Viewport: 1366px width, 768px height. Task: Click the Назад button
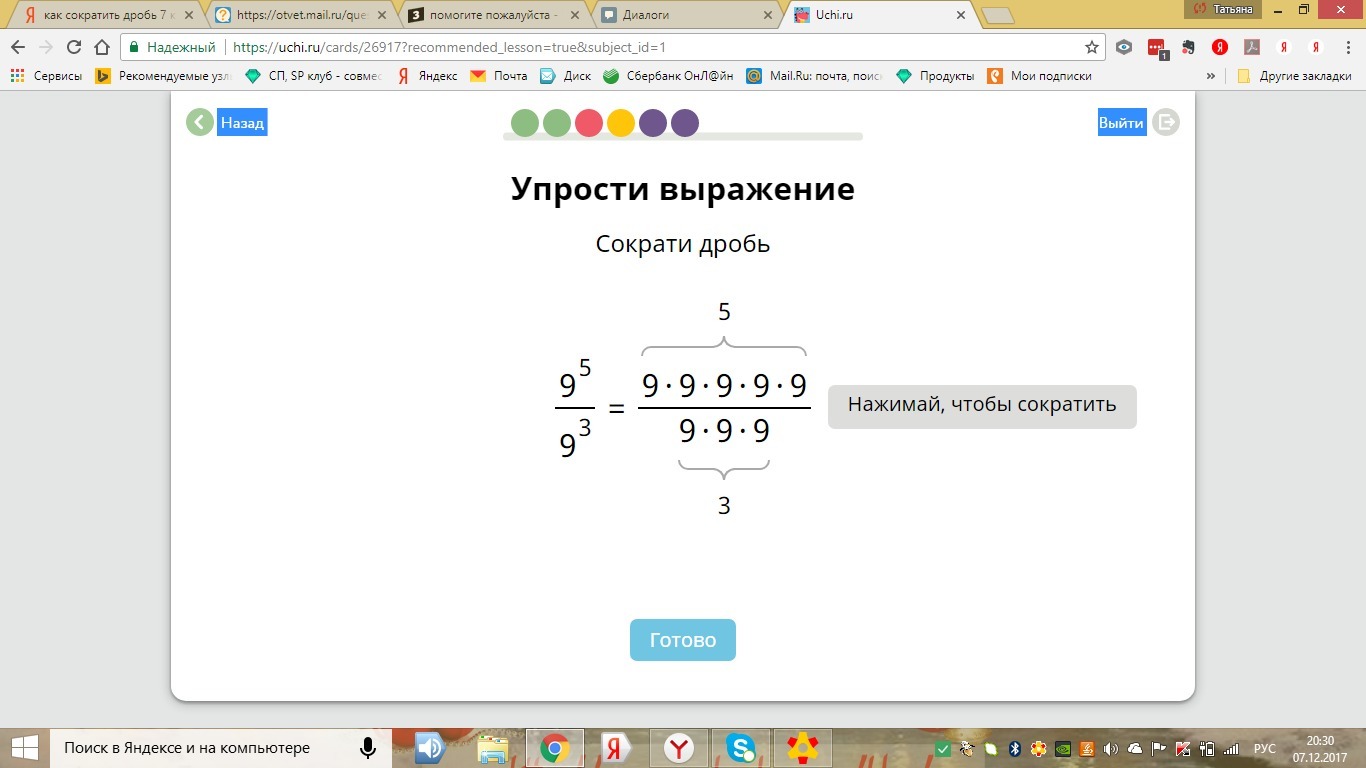pyautogui.click(x=242, y=123)
